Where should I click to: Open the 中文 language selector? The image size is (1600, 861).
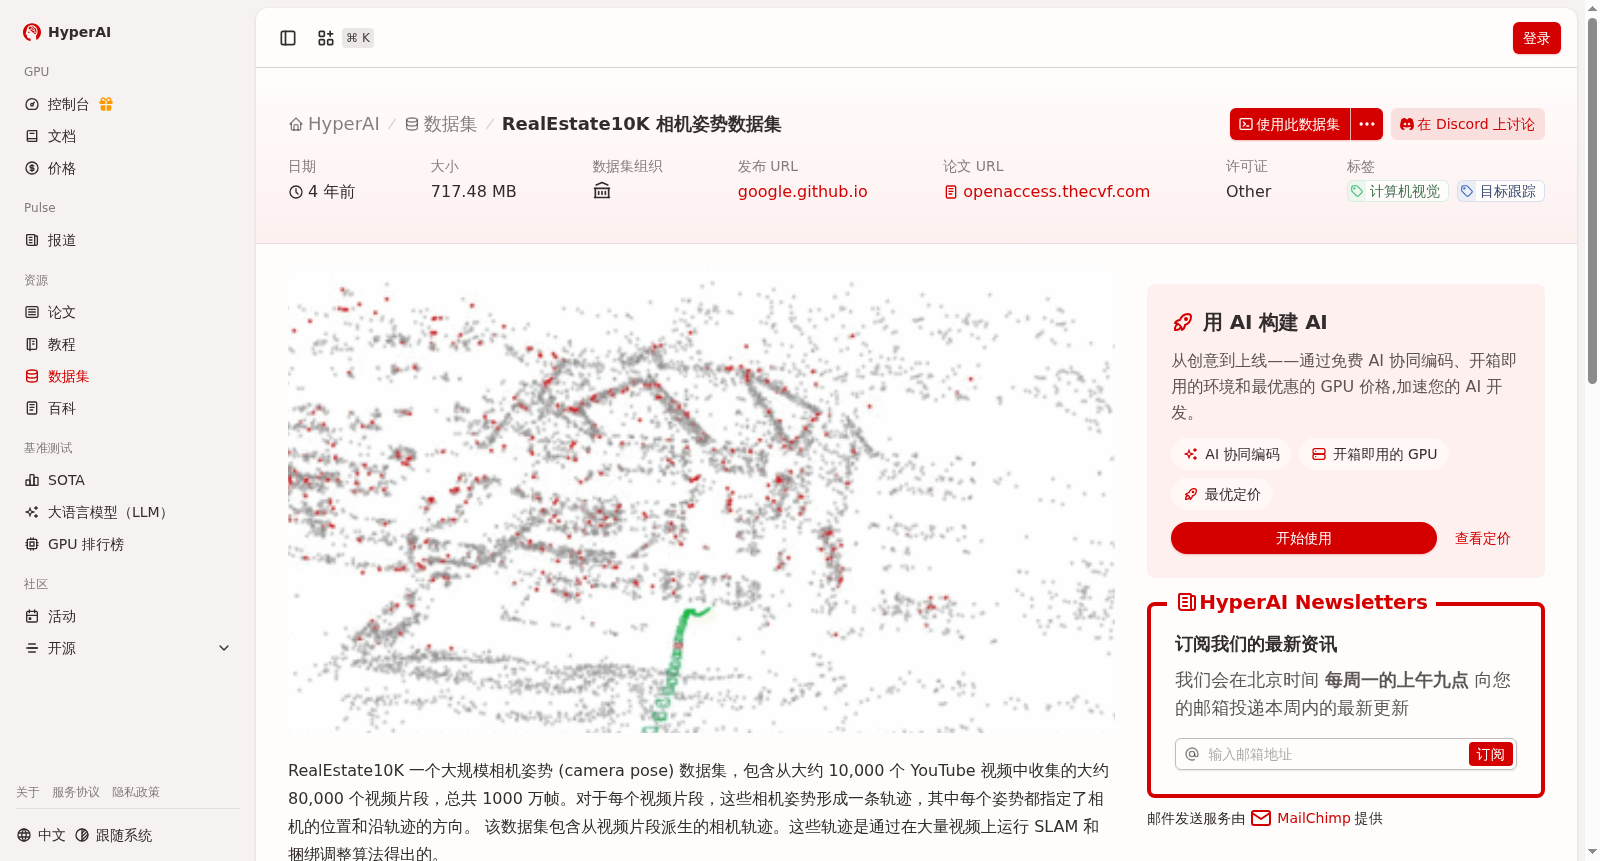coord(41,835)
